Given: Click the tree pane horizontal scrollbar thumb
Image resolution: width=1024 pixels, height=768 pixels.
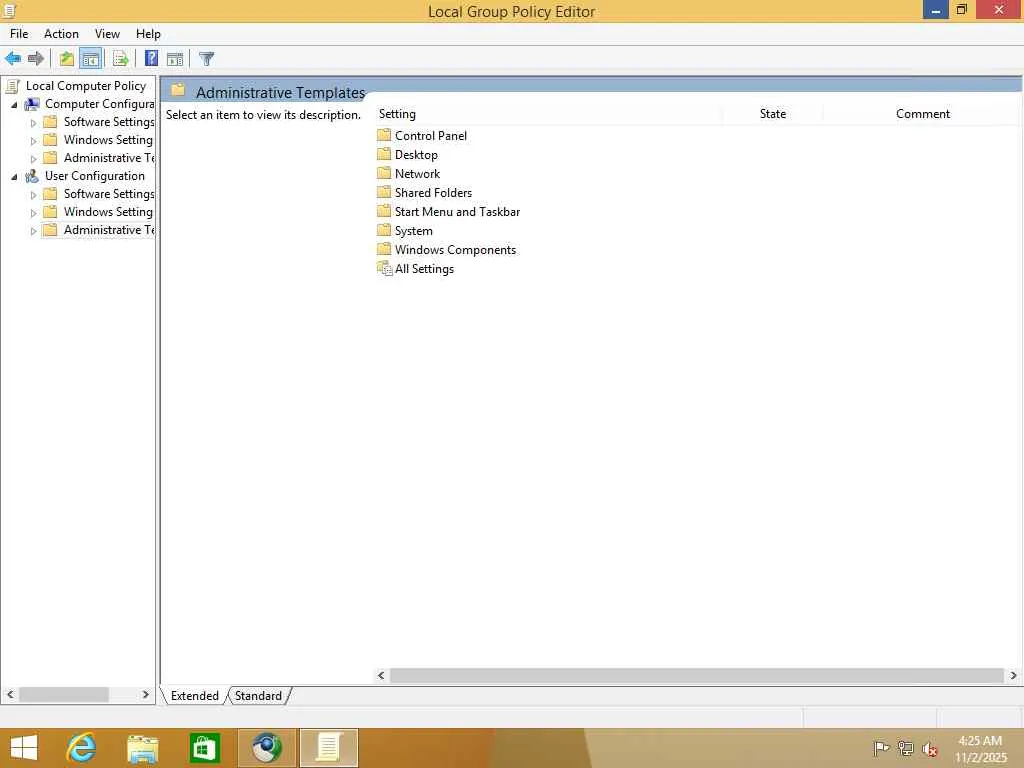Looking at the screenshot, I should [63, 695].
